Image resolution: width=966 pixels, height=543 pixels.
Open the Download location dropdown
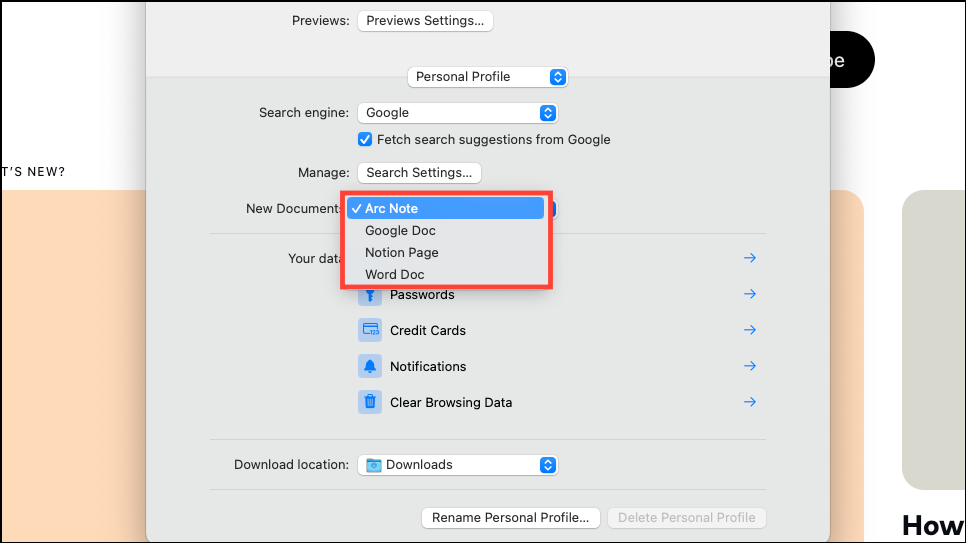[458, 465]
